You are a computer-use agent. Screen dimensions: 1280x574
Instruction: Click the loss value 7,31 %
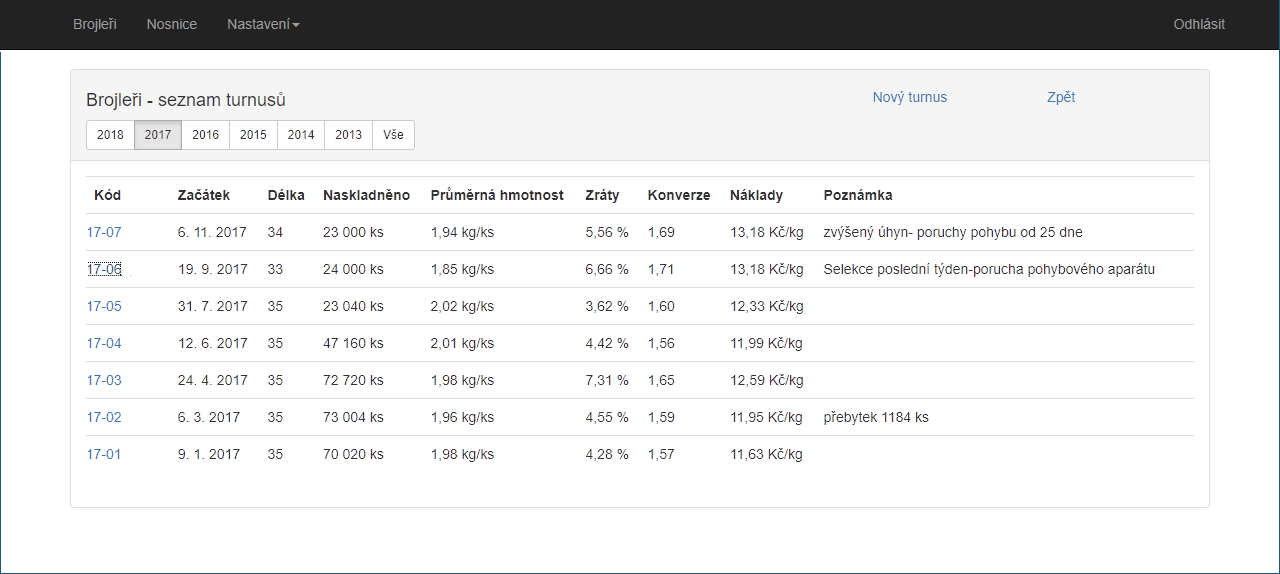[607, 380]
